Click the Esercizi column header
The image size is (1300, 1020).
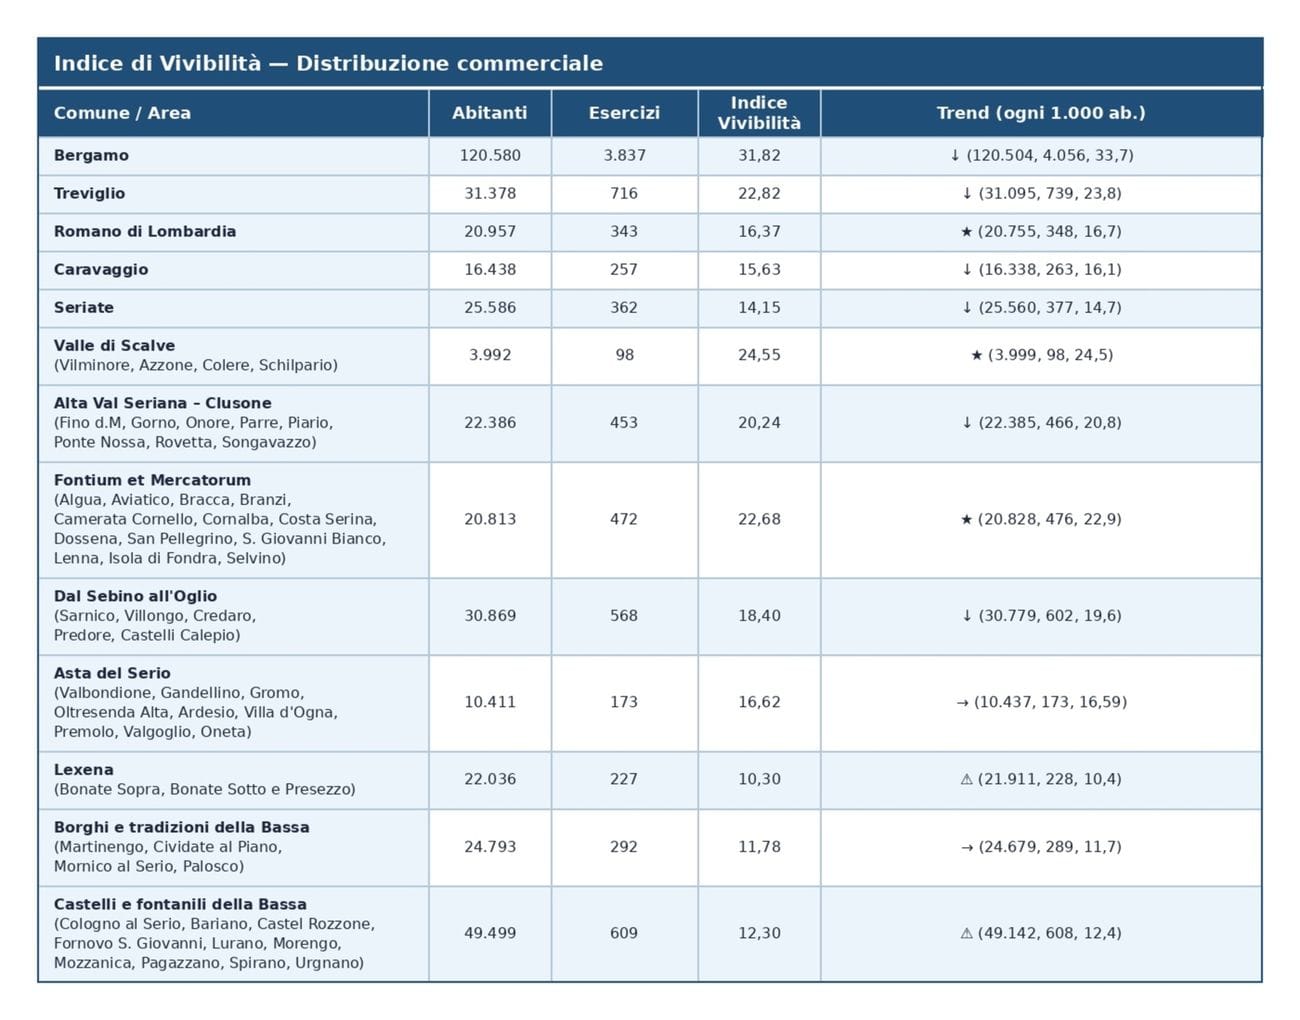[624, 113]
